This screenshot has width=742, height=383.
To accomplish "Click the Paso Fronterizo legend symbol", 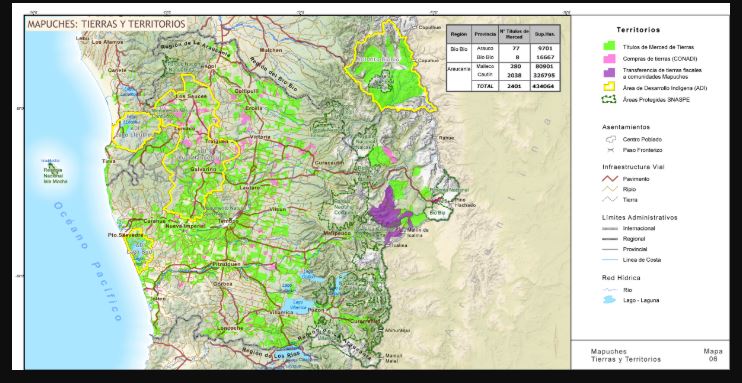I will pos(610,150).
